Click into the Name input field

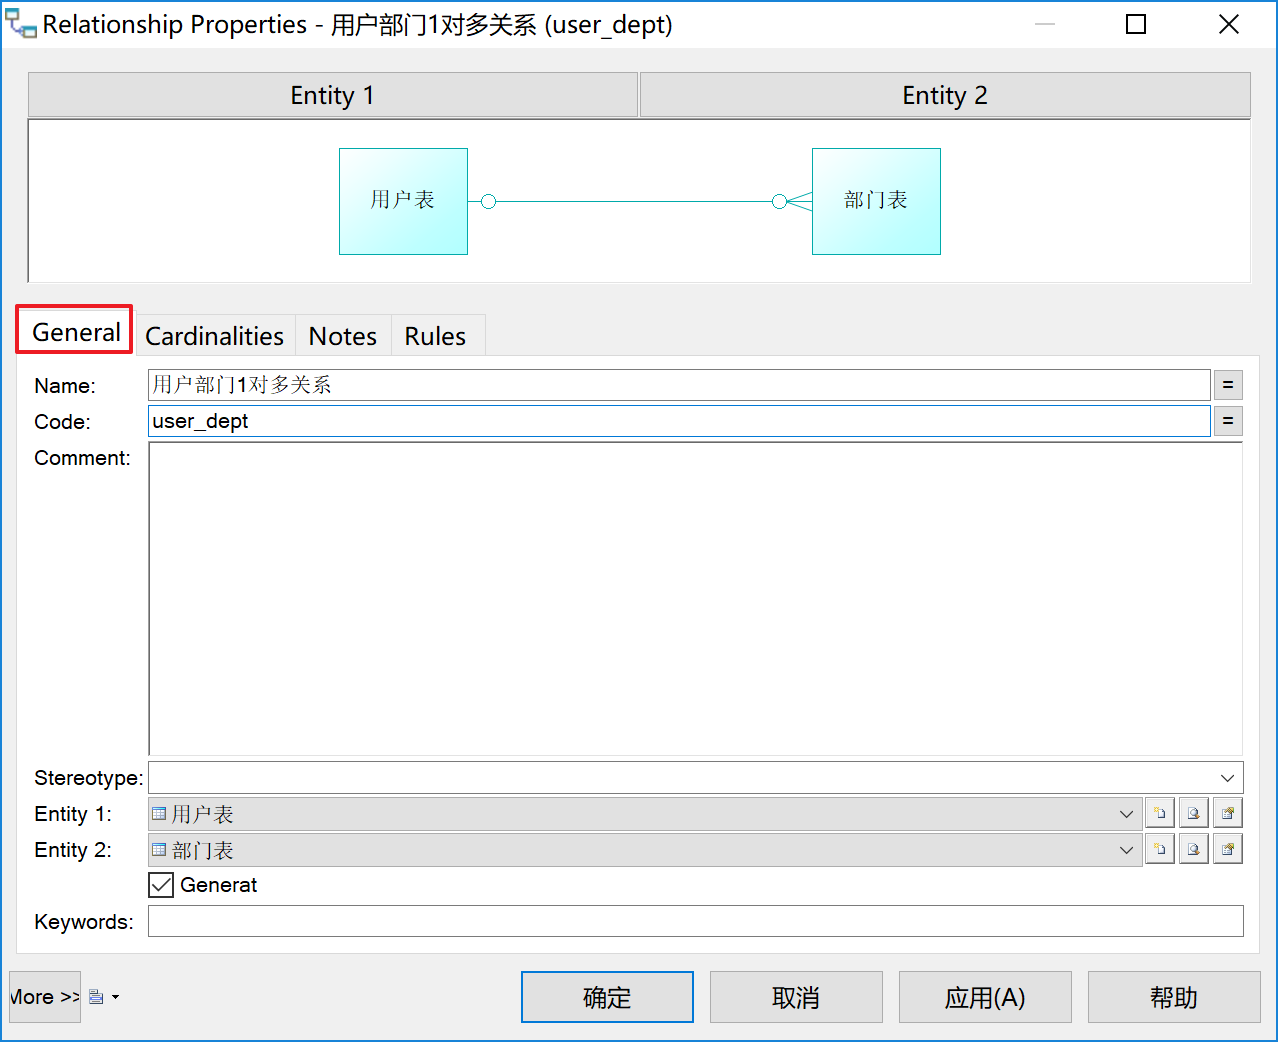pos(679,385)
